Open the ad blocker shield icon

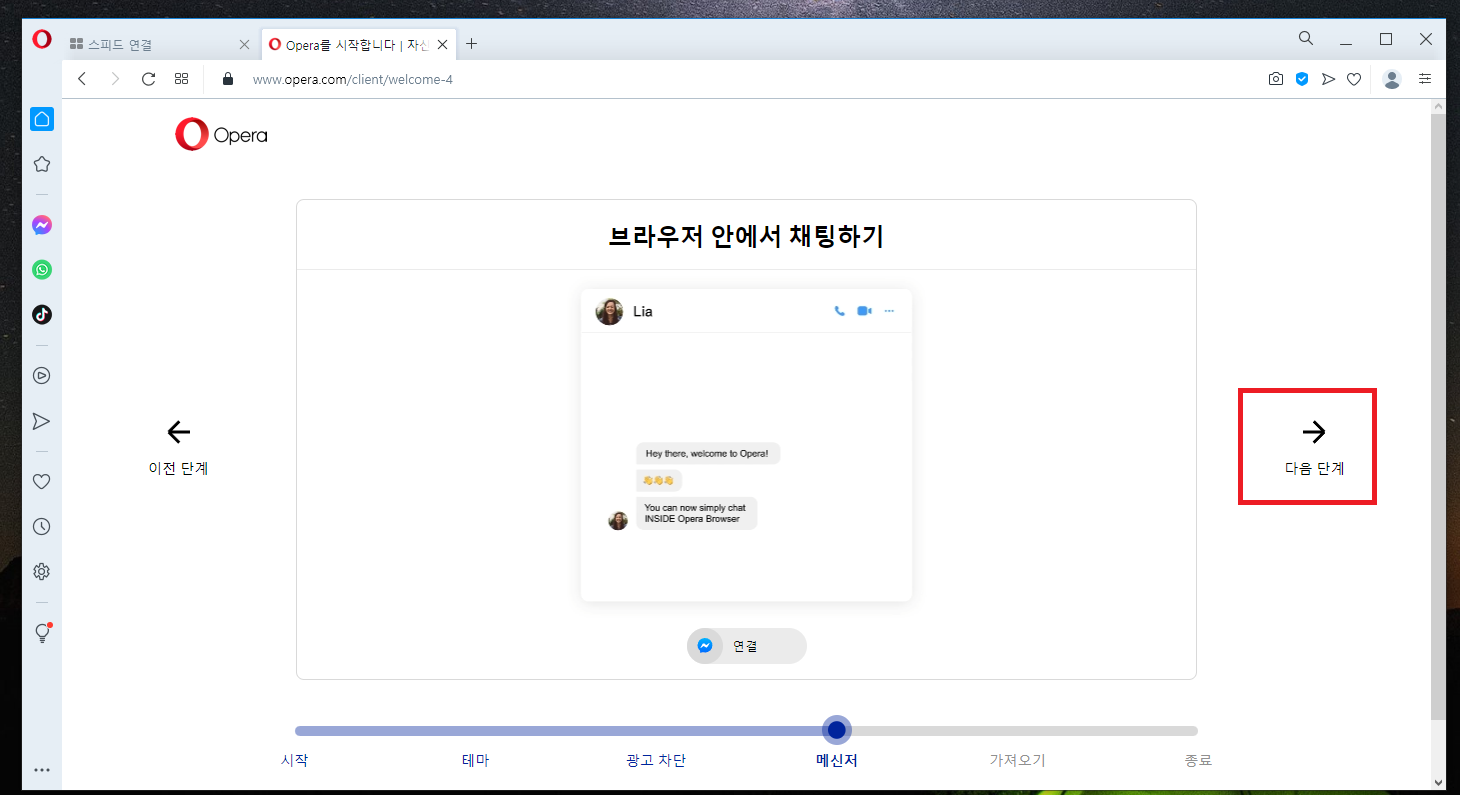pos(1302,79)
